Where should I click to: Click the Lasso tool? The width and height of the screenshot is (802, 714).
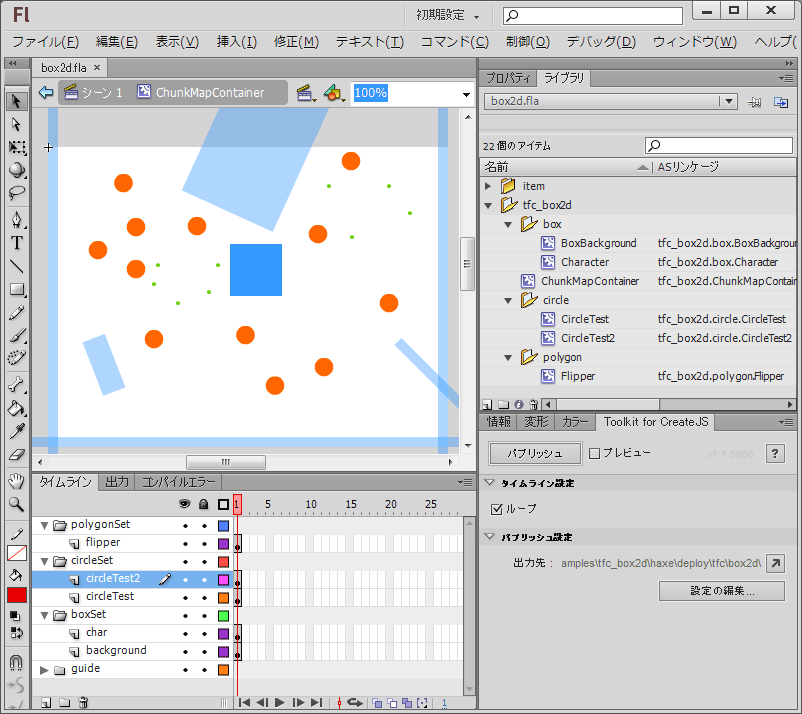pos(16,193)
